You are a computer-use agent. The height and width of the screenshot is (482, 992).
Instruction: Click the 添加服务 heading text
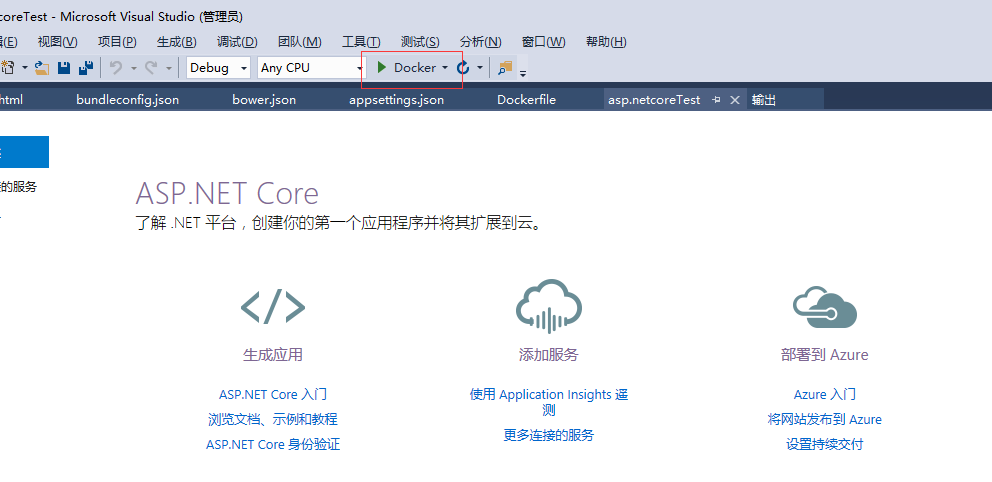point(549,355)
